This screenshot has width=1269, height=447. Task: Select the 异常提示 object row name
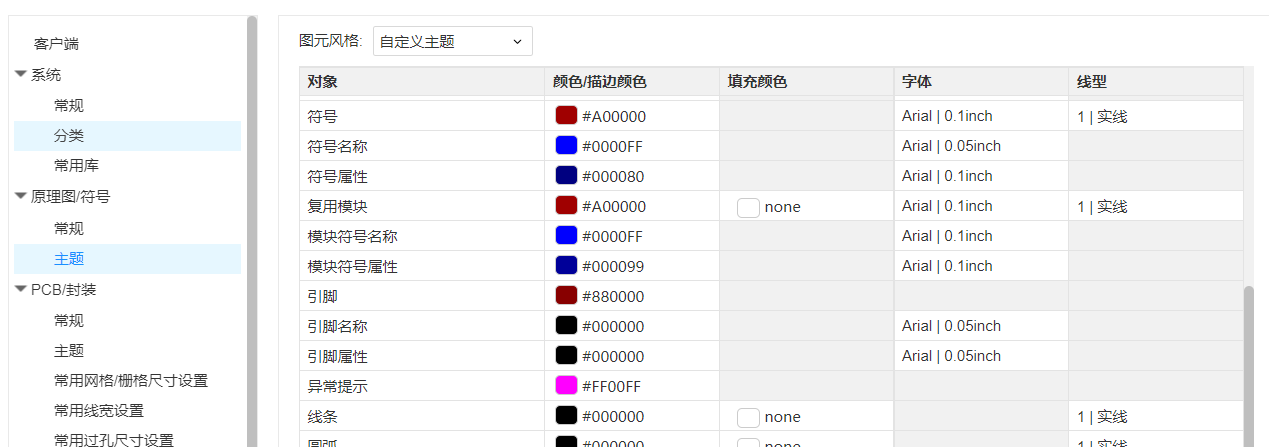pyautogui.click(x=337, y=386)
